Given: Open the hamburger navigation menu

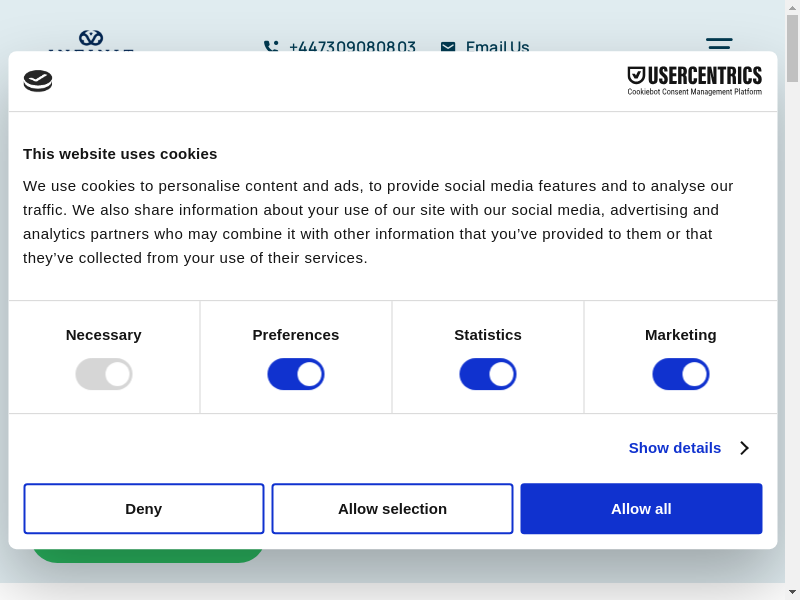Looking at the screenshot, I should 719,44.
